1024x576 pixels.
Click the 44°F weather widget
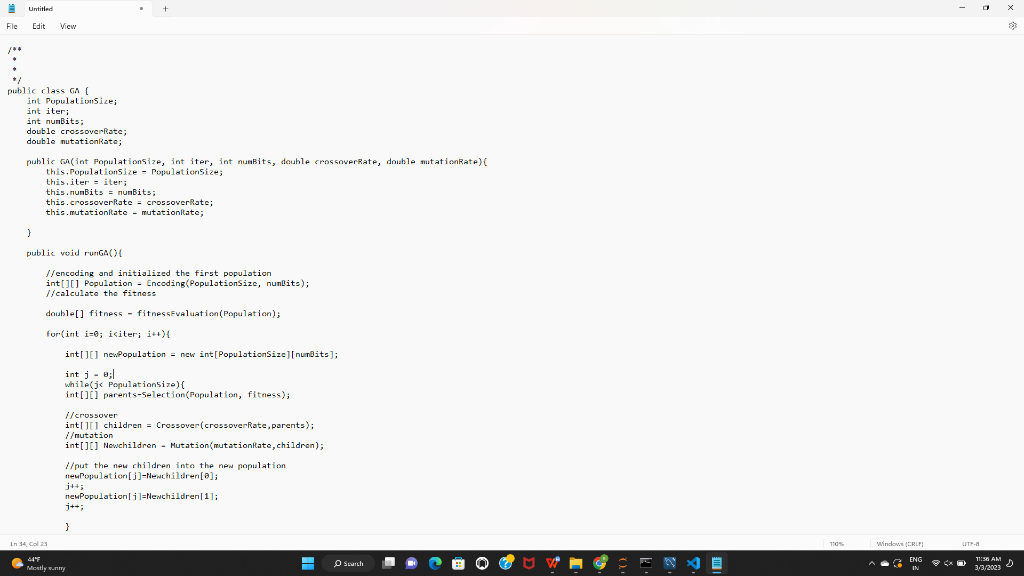click(x=30, y=563)
